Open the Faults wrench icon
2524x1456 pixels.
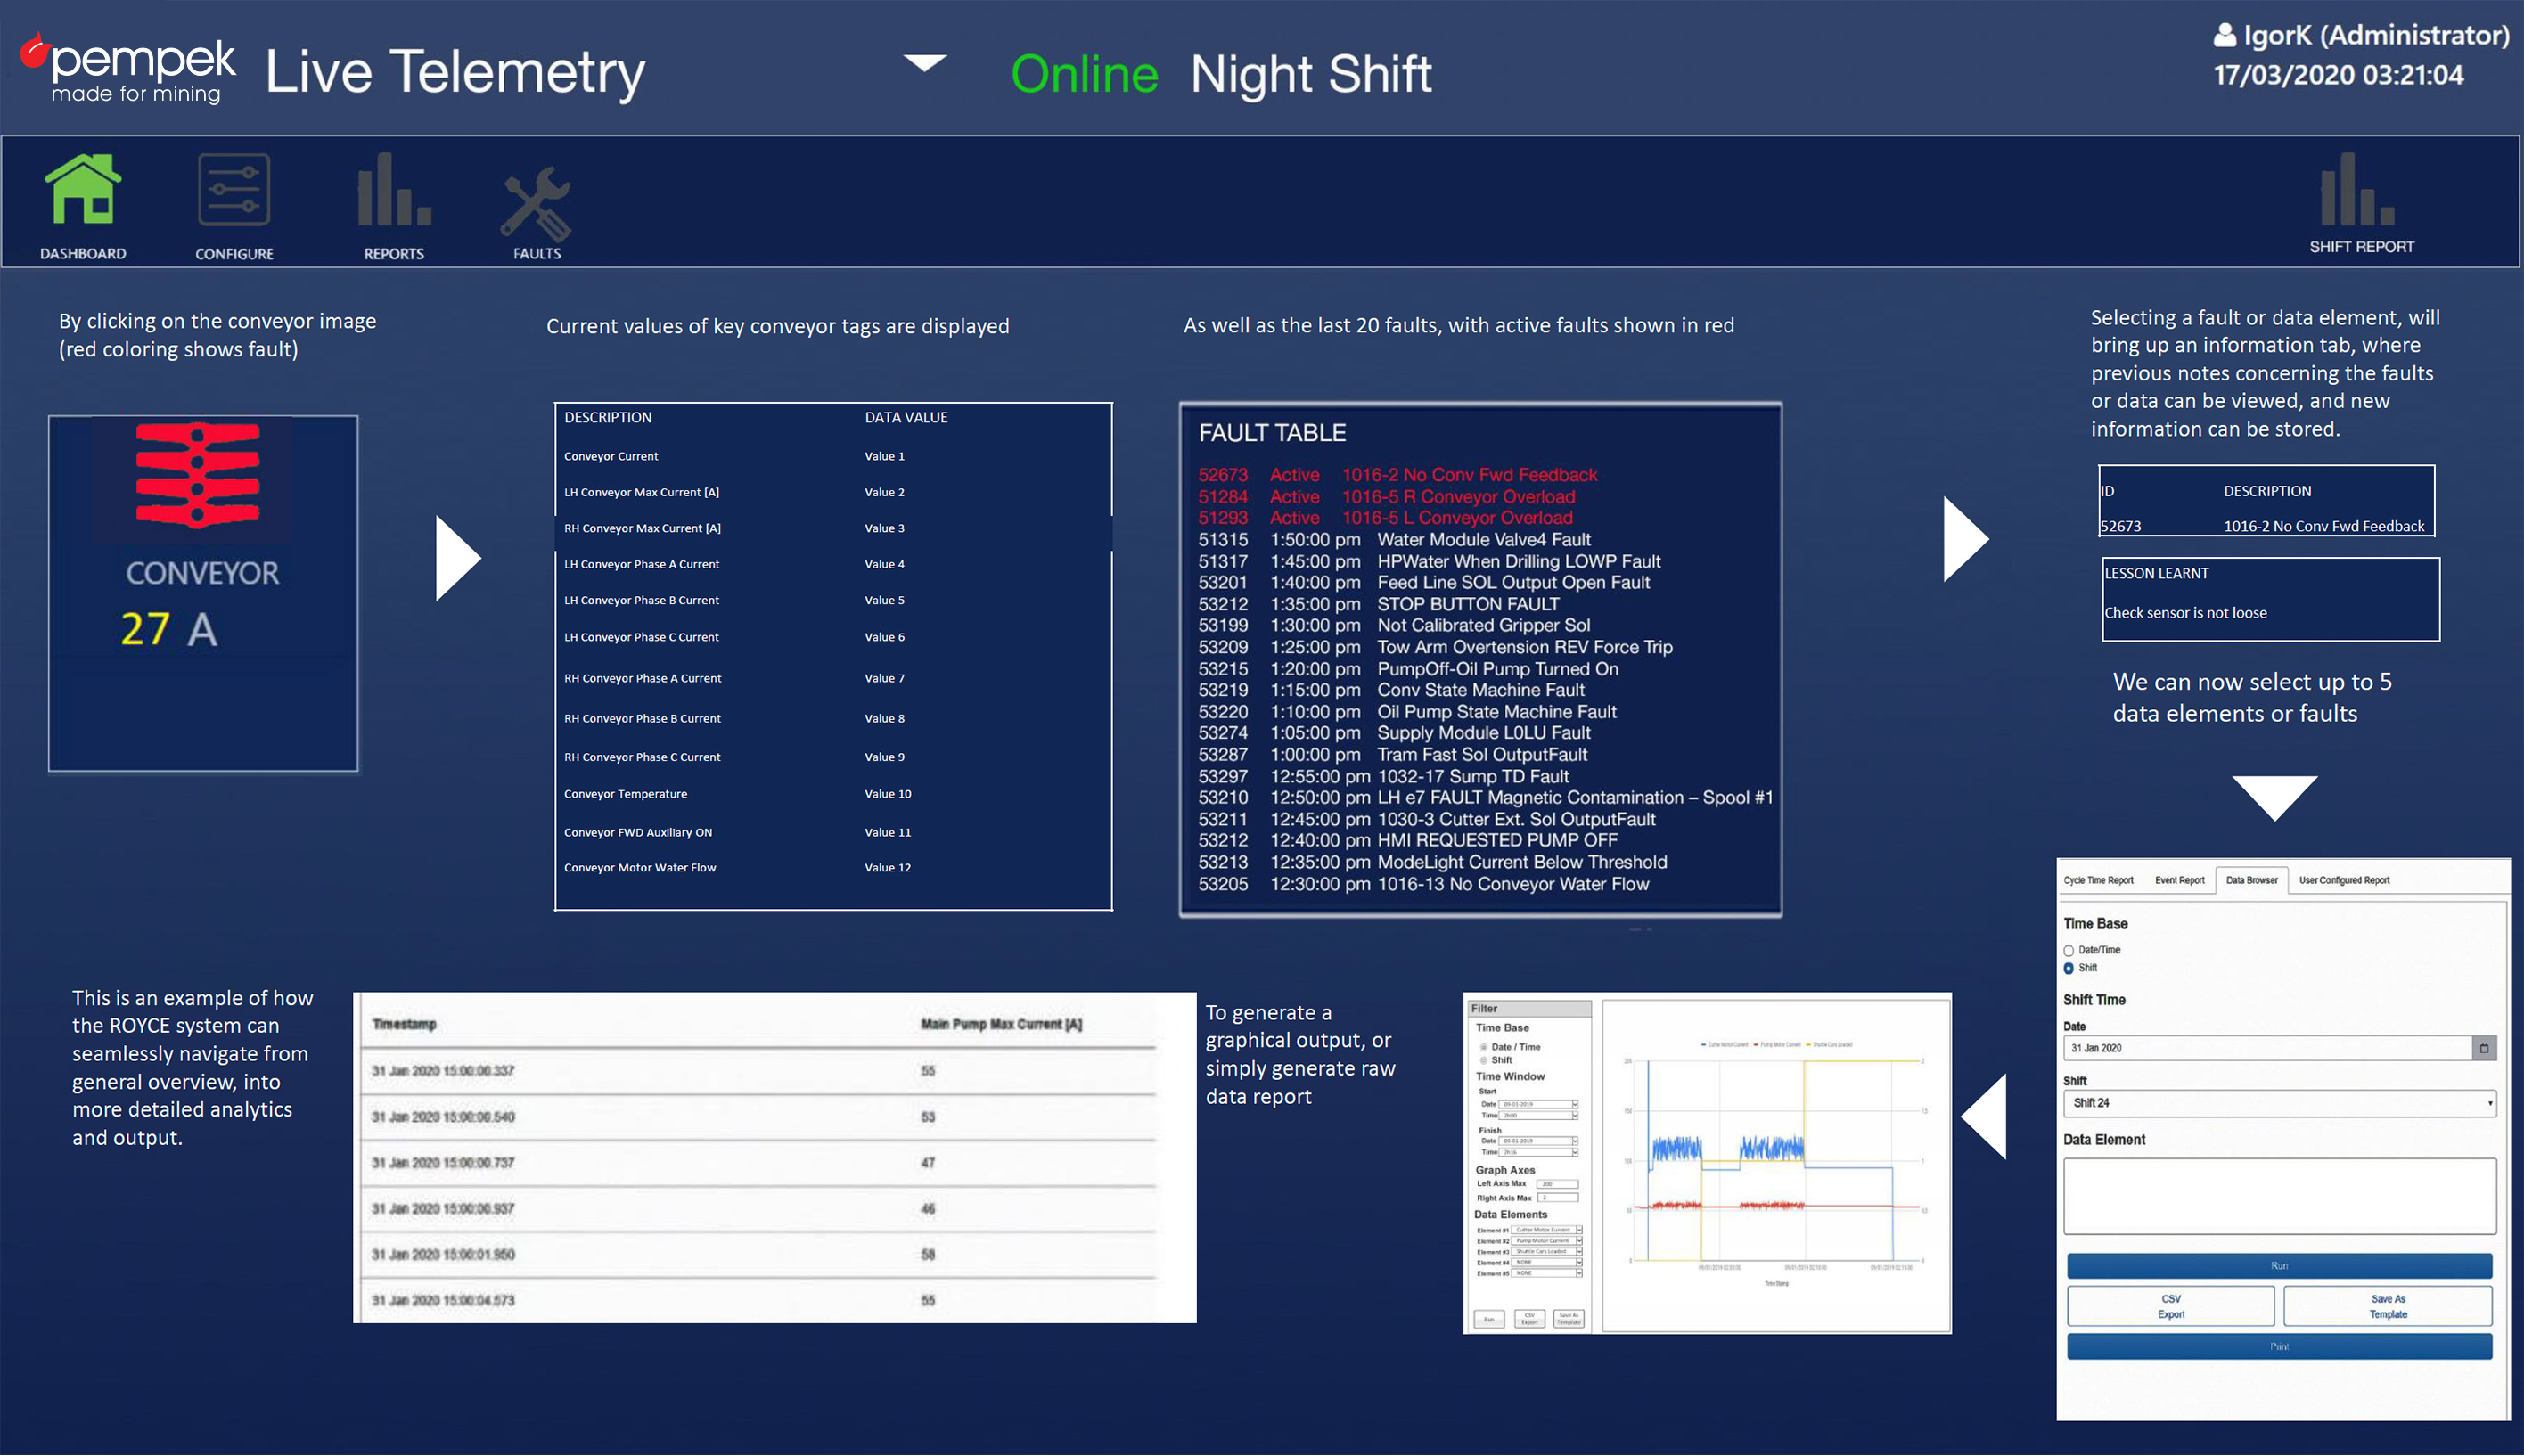536,203
